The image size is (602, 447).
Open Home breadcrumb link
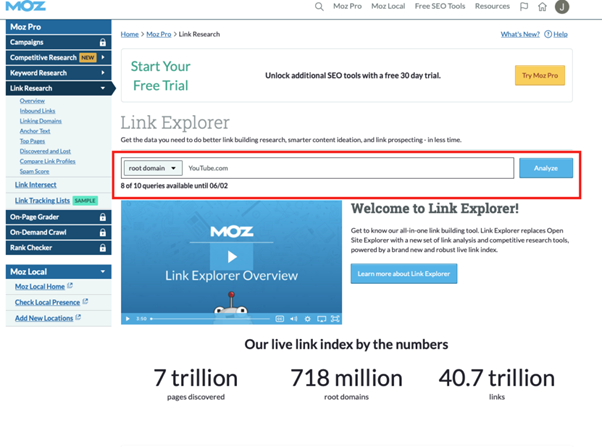129,34
